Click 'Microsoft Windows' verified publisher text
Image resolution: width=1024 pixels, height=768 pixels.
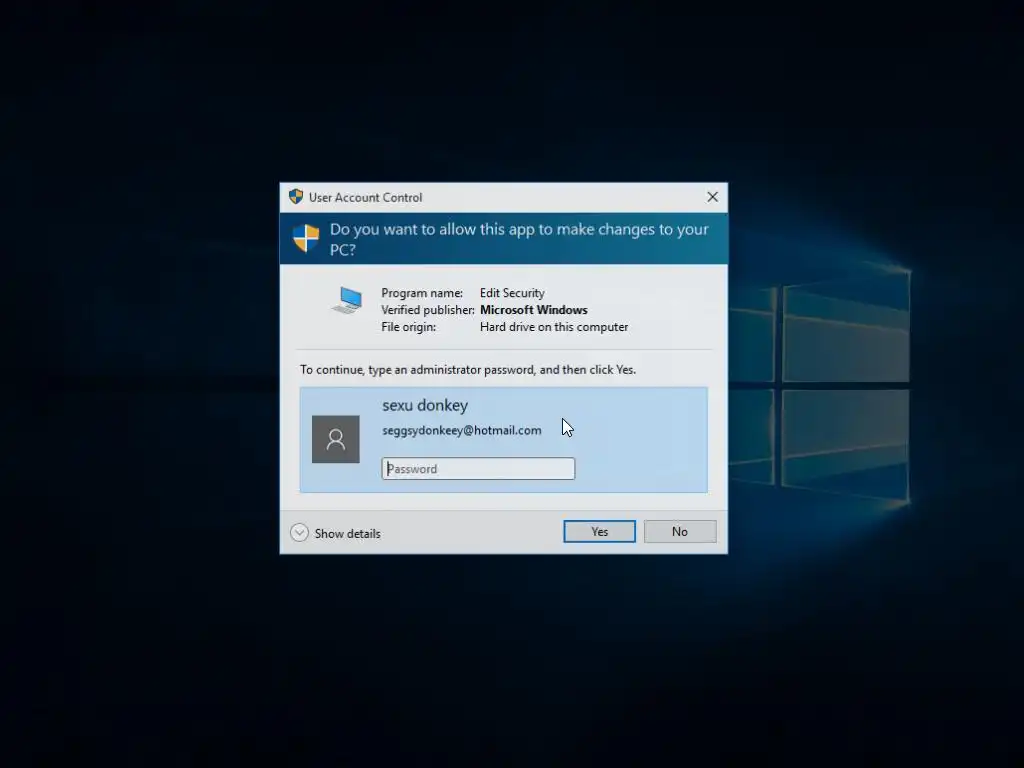pyautogui.click(x=534, y=310)
